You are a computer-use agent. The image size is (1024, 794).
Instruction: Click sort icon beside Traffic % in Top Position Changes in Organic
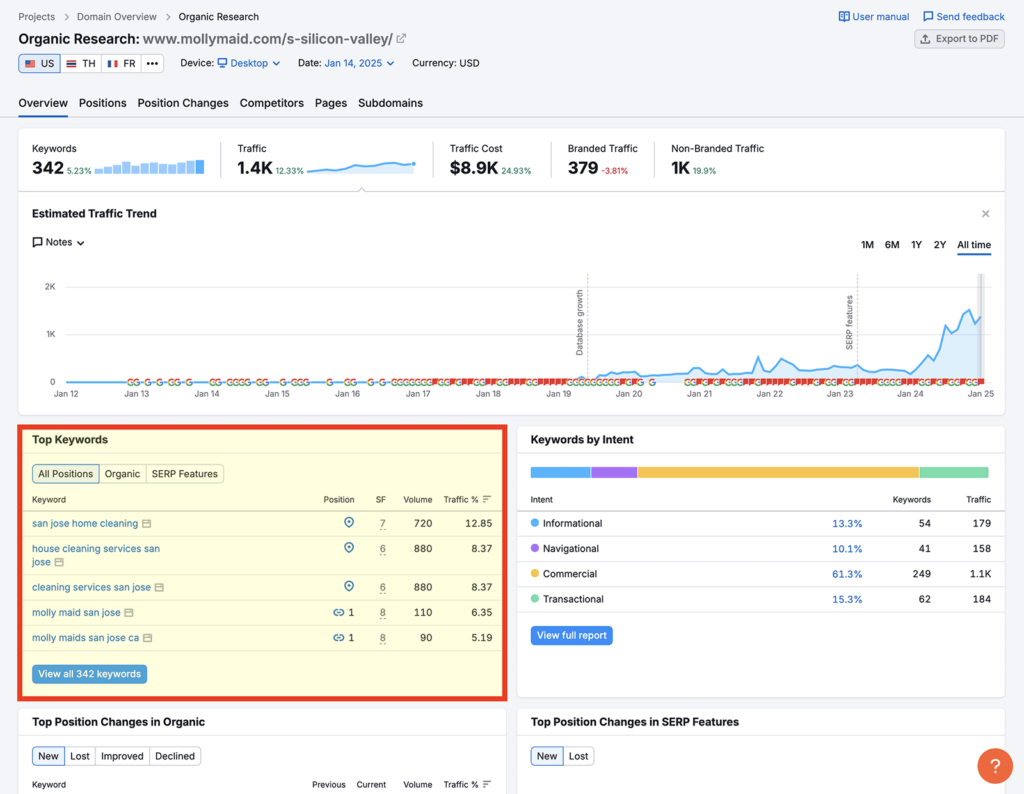pos(487,785)
